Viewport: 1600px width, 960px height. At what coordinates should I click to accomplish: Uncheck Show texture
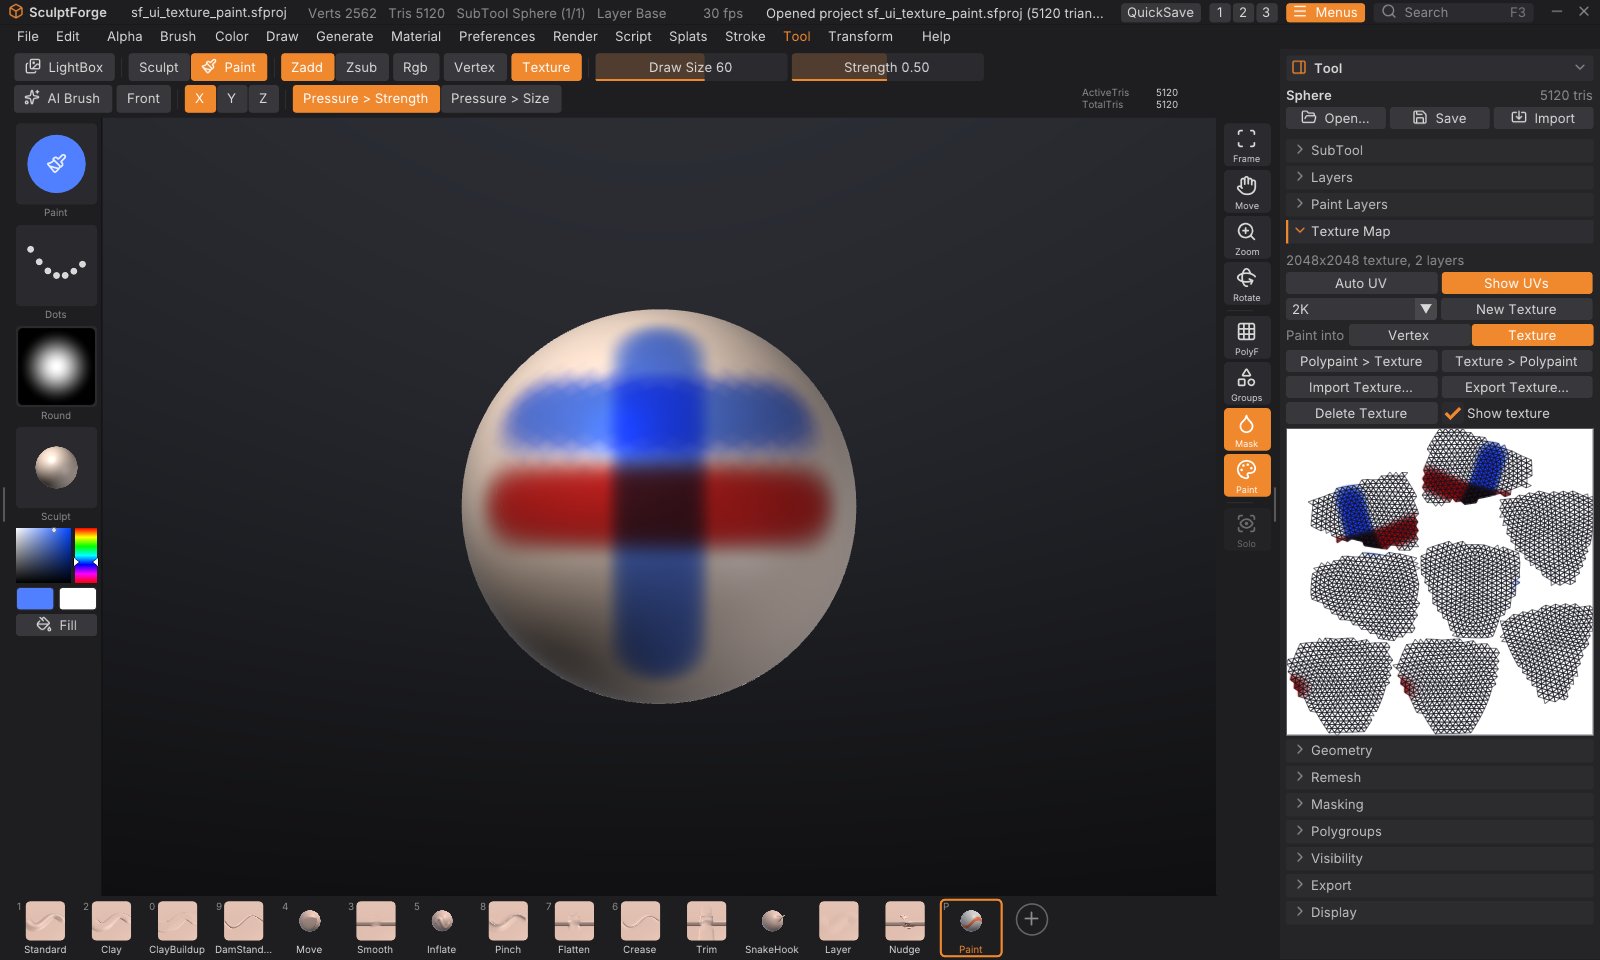[x=1496, y=413]
